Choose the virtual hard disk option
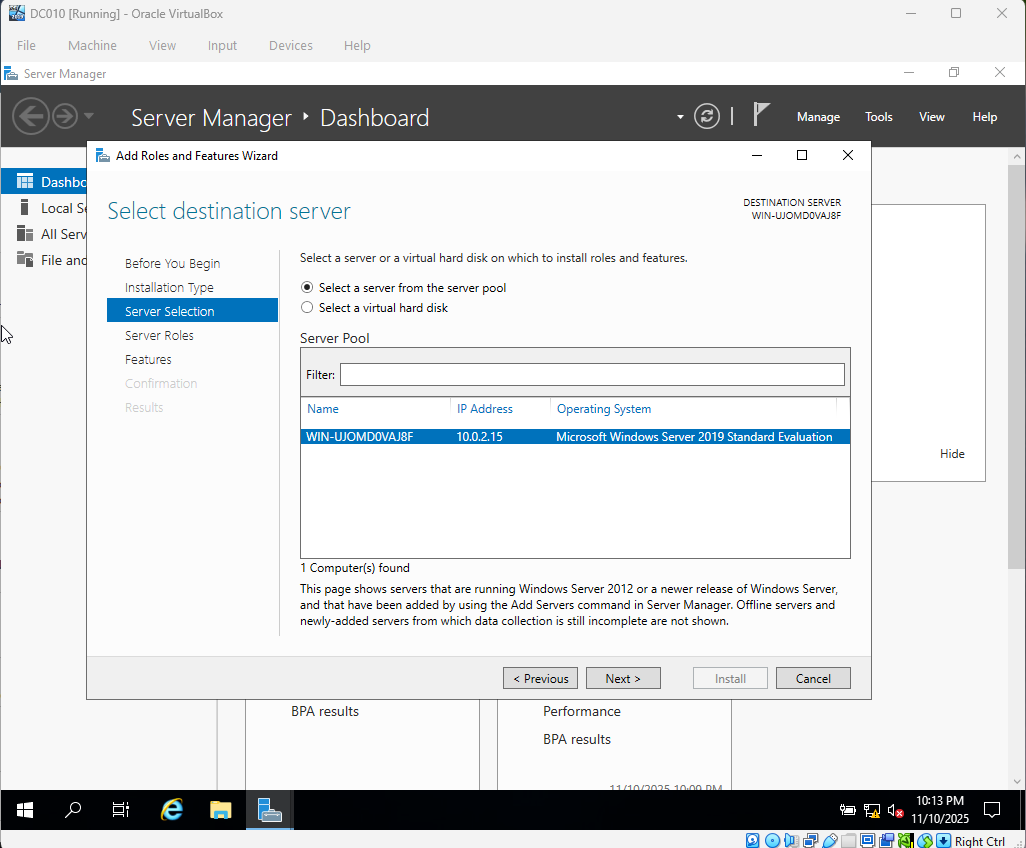The width and height of the screenshot is (1026, 848). (307, 307)
